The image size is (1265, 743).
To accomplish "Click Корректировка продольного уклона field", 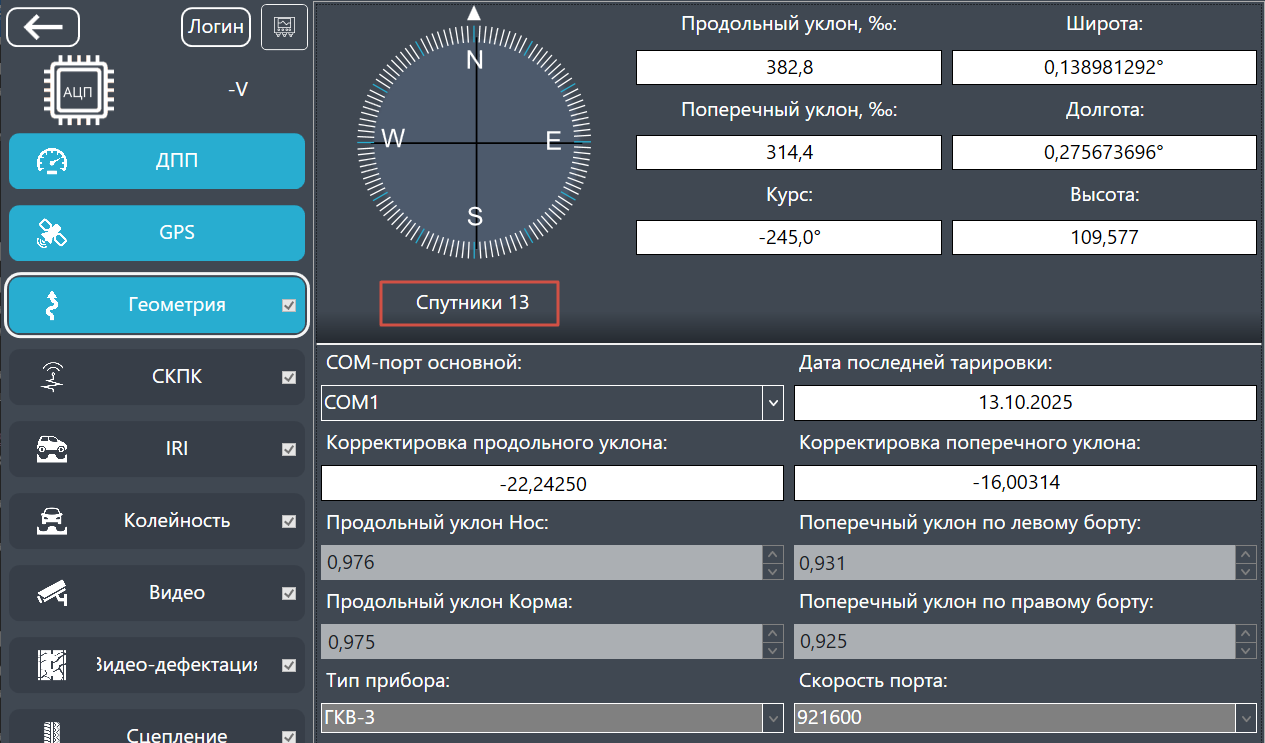I will (x=552, y=483).
